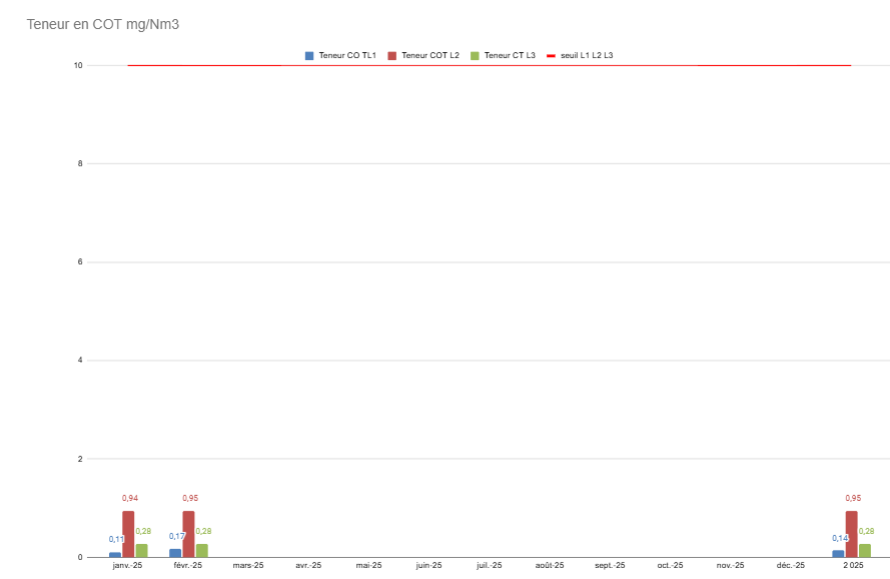Image resolution: width=890 pixels, height=579 pixels.
Task: Click the '0,14' data label in 2 025
Action: click(x=840, y=538)
